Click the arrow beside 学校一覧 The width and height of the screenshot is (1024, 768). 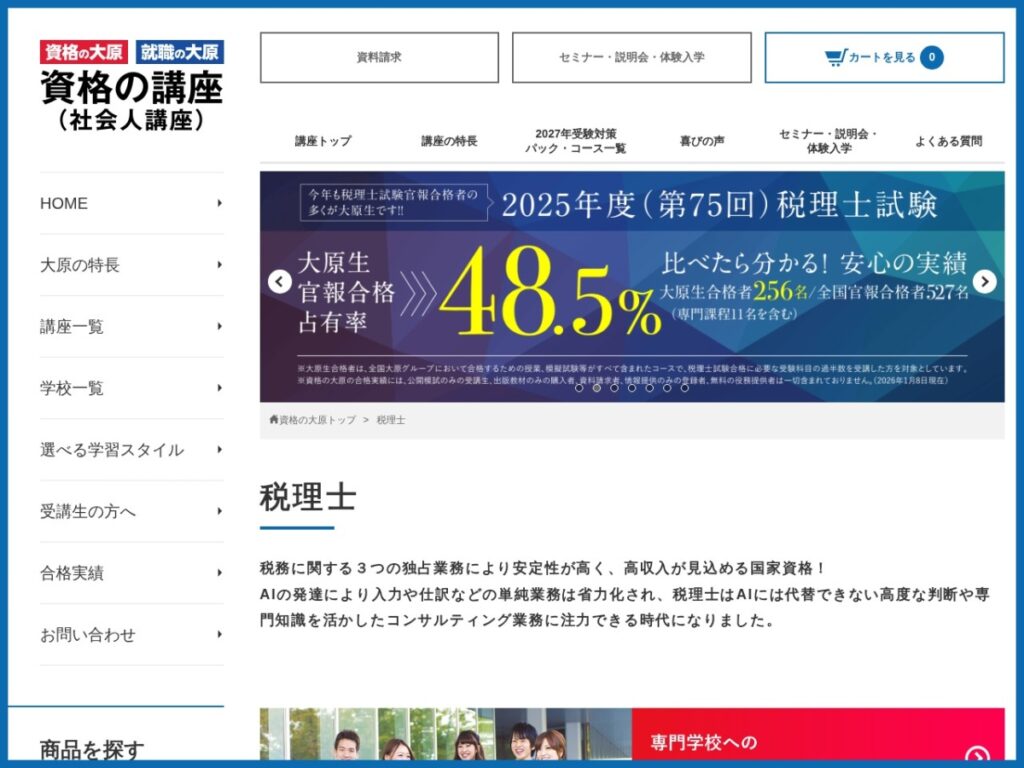coord(219,388)
